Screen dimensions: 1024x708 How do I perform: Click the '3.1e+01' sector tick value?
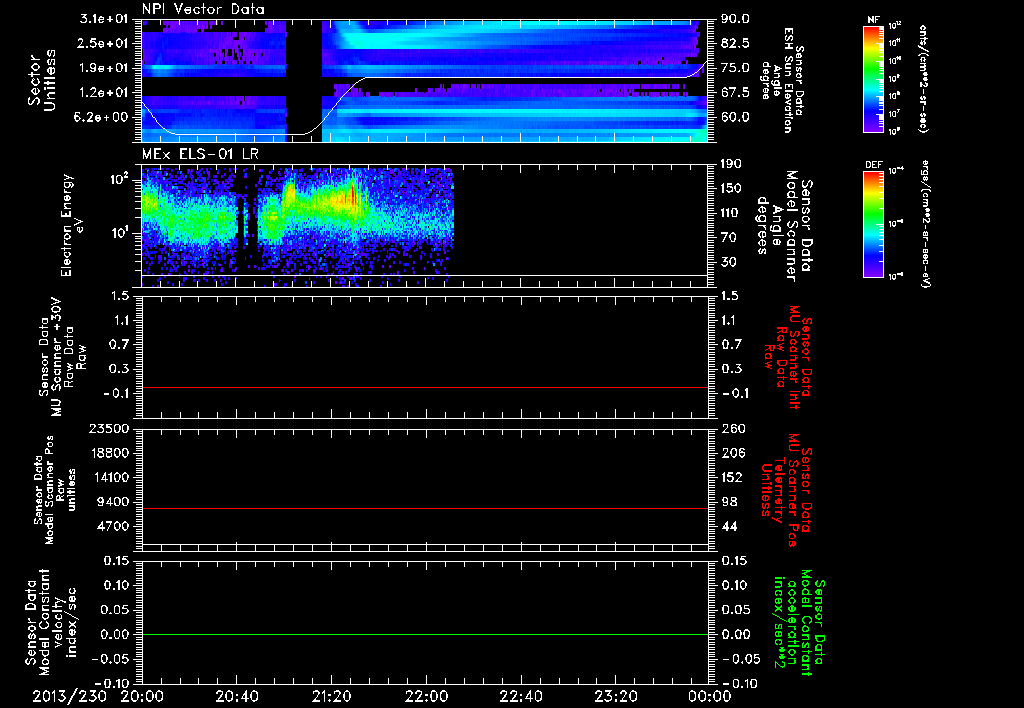point(104,19)
